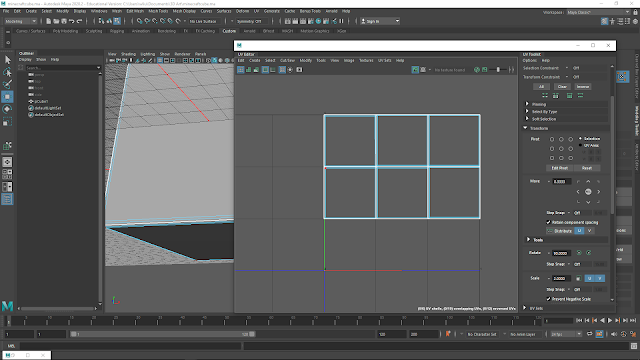640x360 pixels.
Task: Click the Move value input field
Action: 561,182
